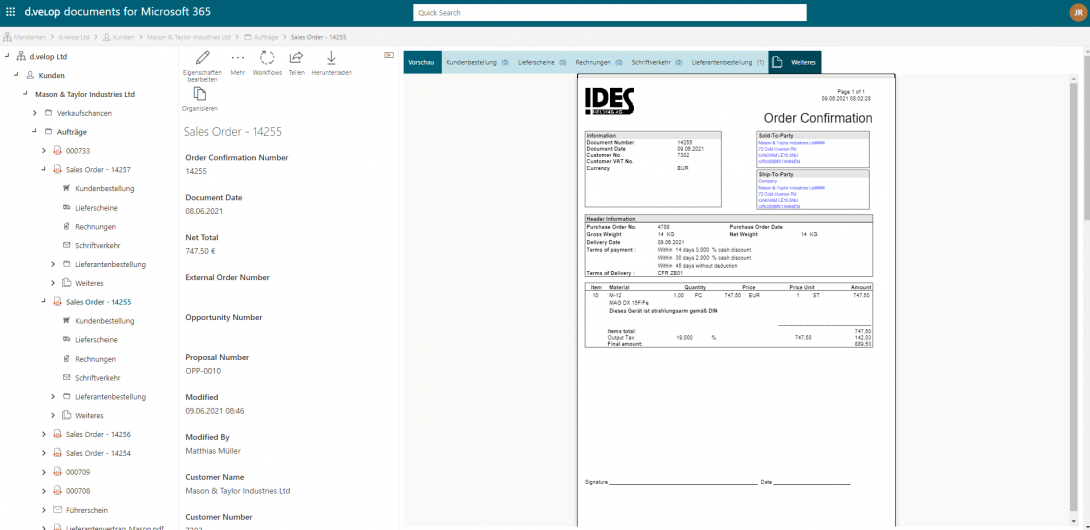Screen dimensions: 1090x530
Task: Expand Weiteres under Sales Order - 14257
Action: pyautogui.click(x=54, y=283)
